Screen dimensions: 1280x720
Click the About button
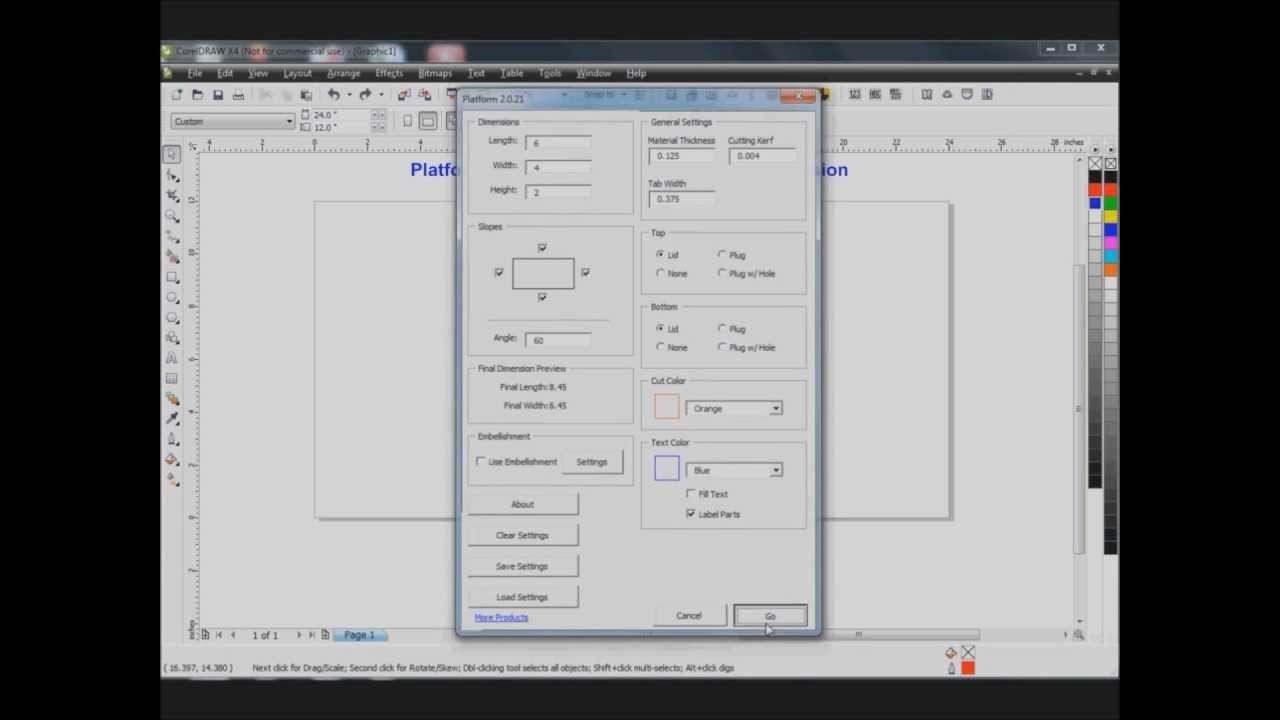[x=522, y=505]
